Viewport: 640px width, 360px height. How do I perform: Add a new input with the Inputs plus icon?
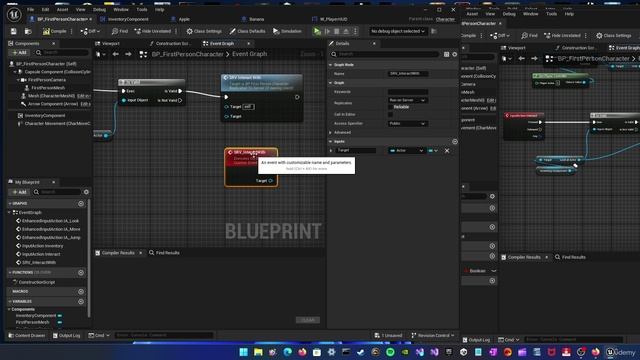tap(455, 141)
